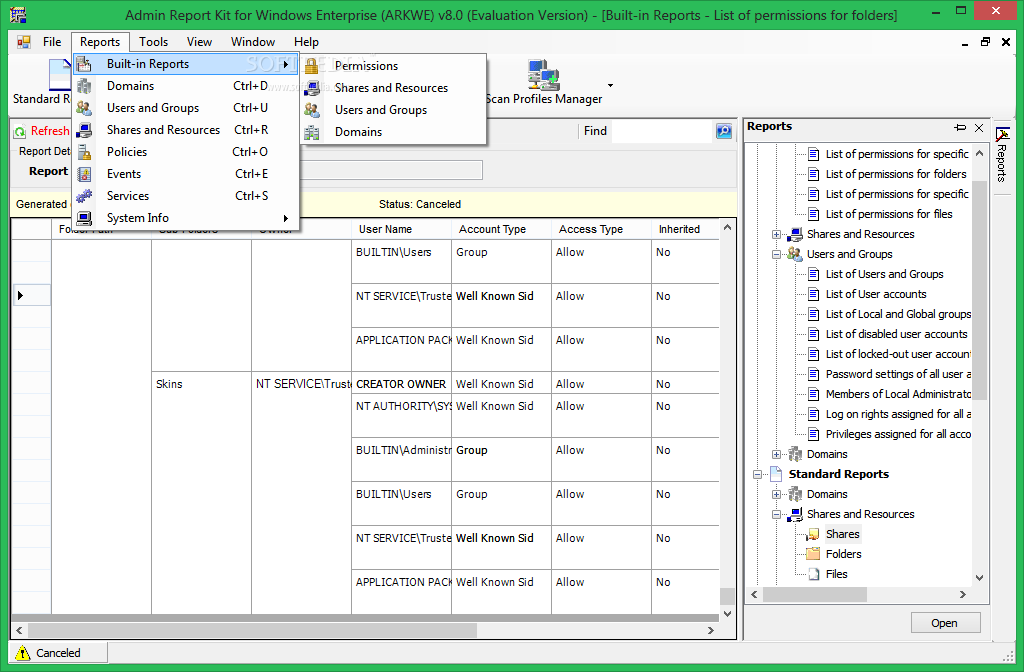1024x672 pixels.
Task: Click the Account Type column header
Action: (x=501, y=229)
